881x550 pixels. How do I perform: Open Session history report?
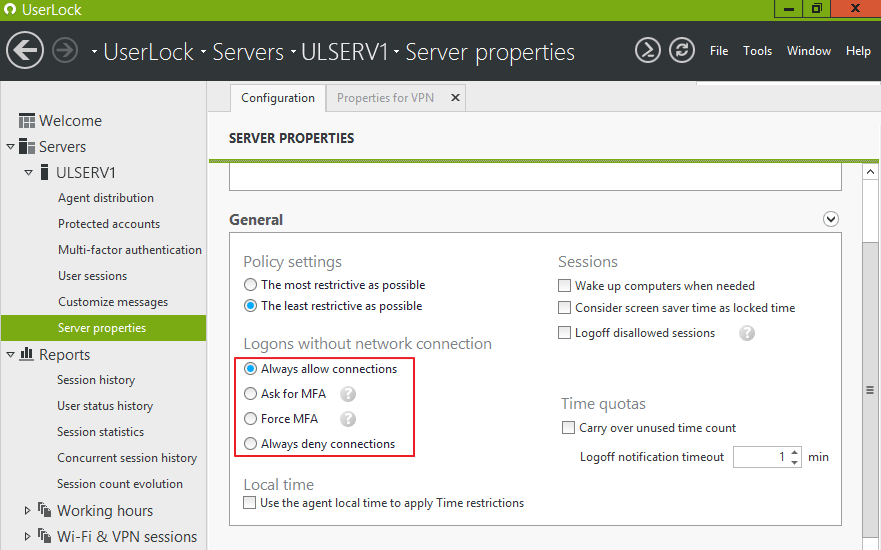point(96,380)
